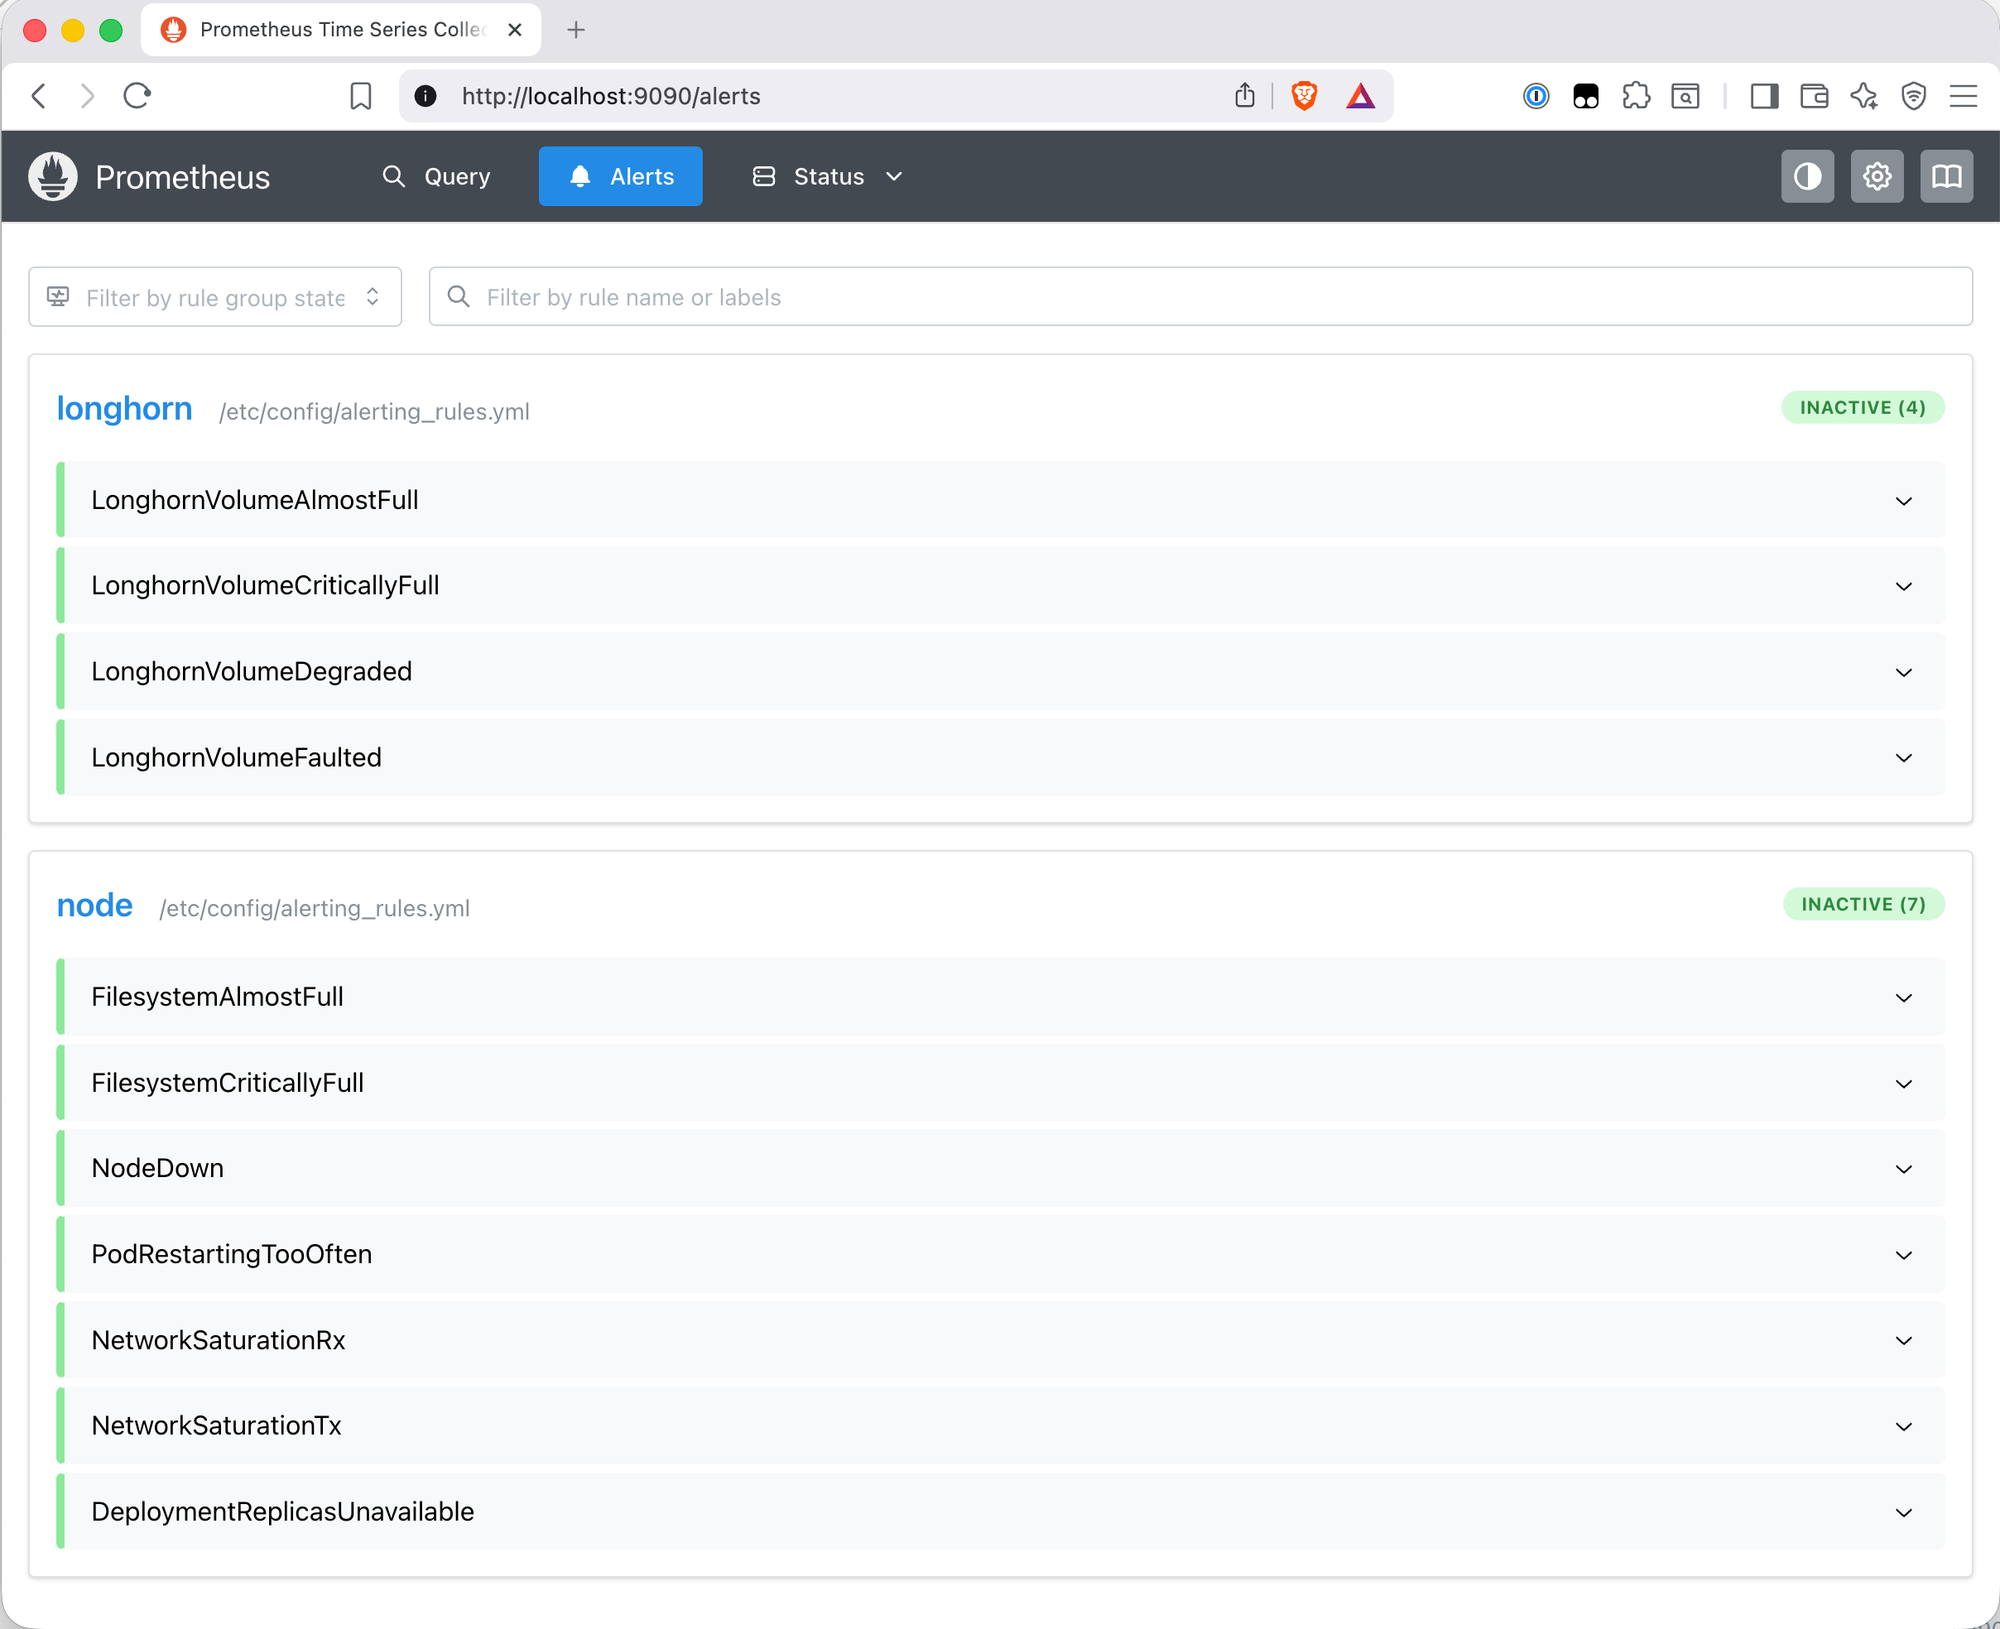Open the browser hamburger menu
Screen dimensions: 2000x1629
(1964, 96)
